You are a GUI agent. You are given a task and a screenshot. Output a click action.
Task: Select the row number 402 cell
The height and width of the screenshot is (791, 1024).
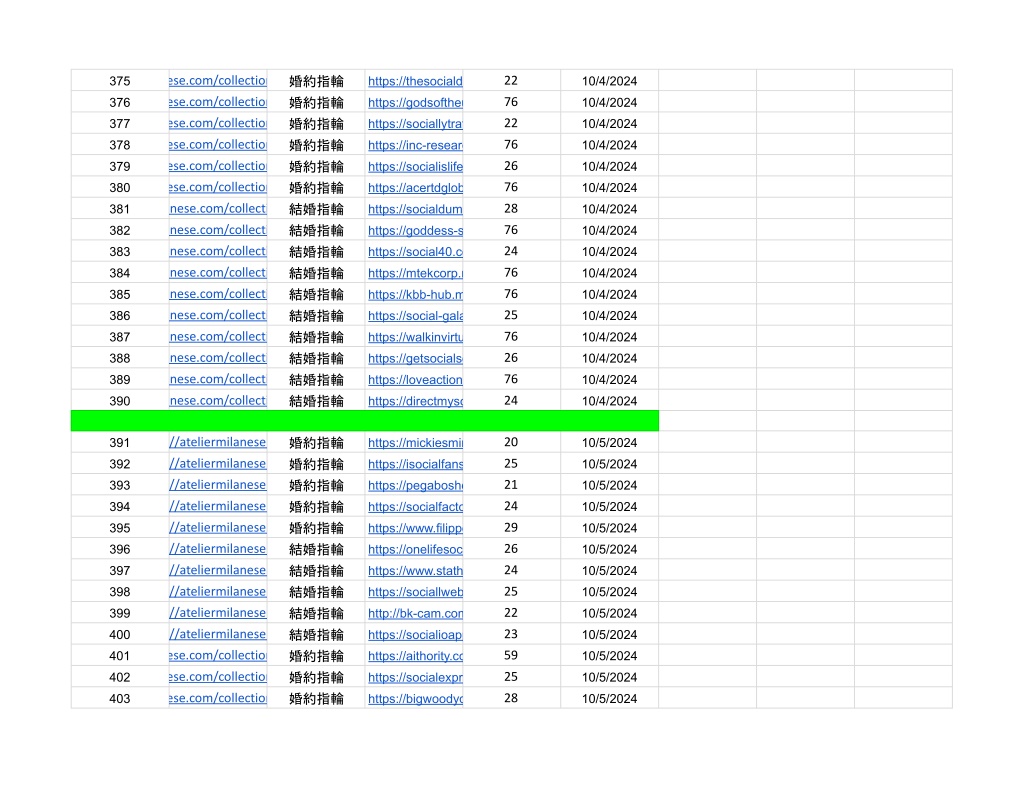[120, 677]
